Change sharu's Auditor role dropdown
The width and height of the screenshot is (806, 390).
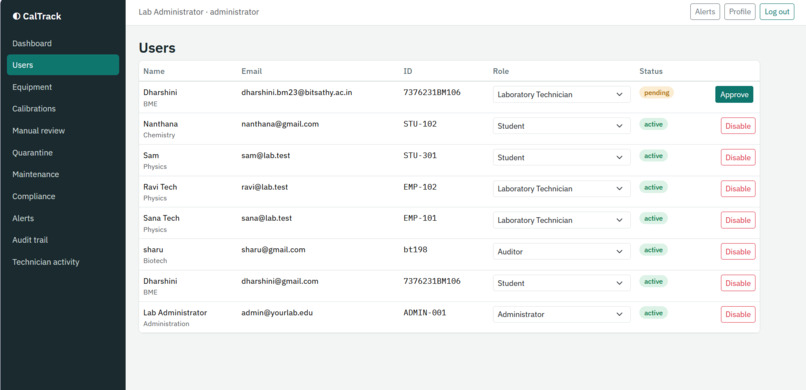(x=561, y=252)
